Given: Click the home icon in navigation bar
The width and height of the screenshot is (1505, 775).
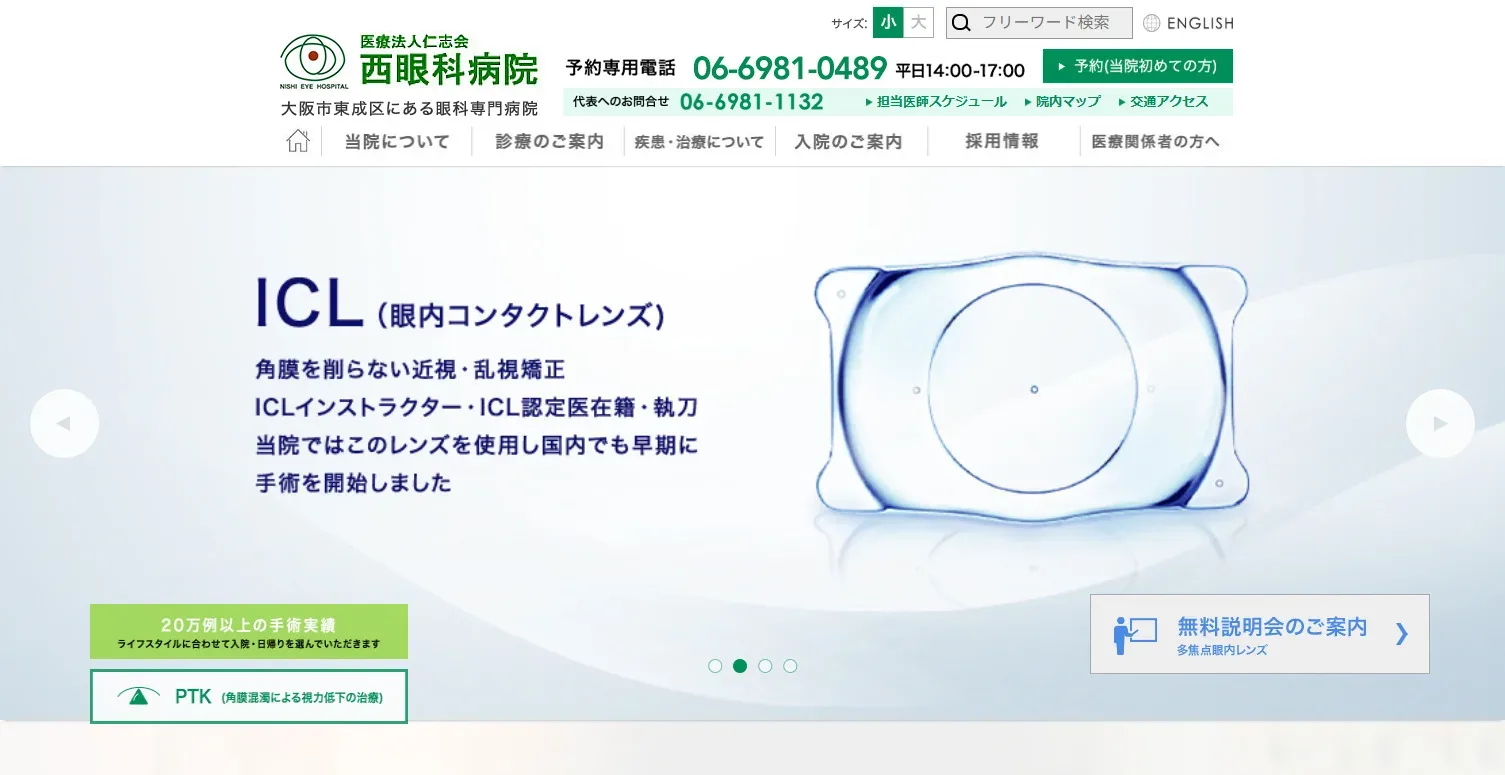Looking at the screenshot, I should pos(298,141).
